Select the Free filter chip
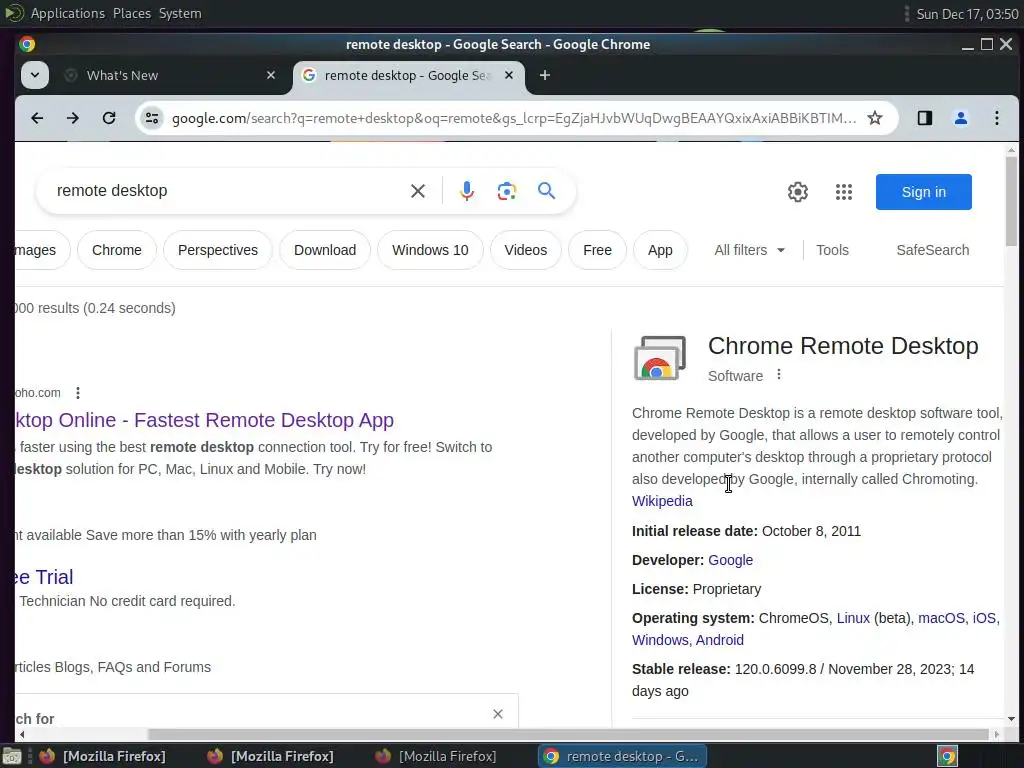The image size is (1024, 768). 598,250
